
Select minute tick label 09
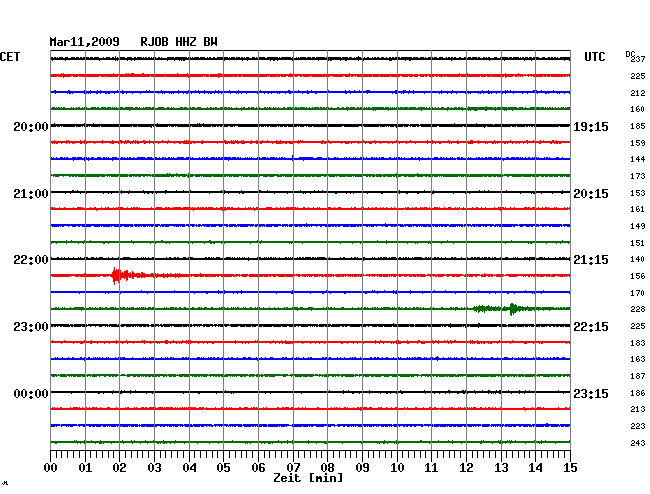362,467
